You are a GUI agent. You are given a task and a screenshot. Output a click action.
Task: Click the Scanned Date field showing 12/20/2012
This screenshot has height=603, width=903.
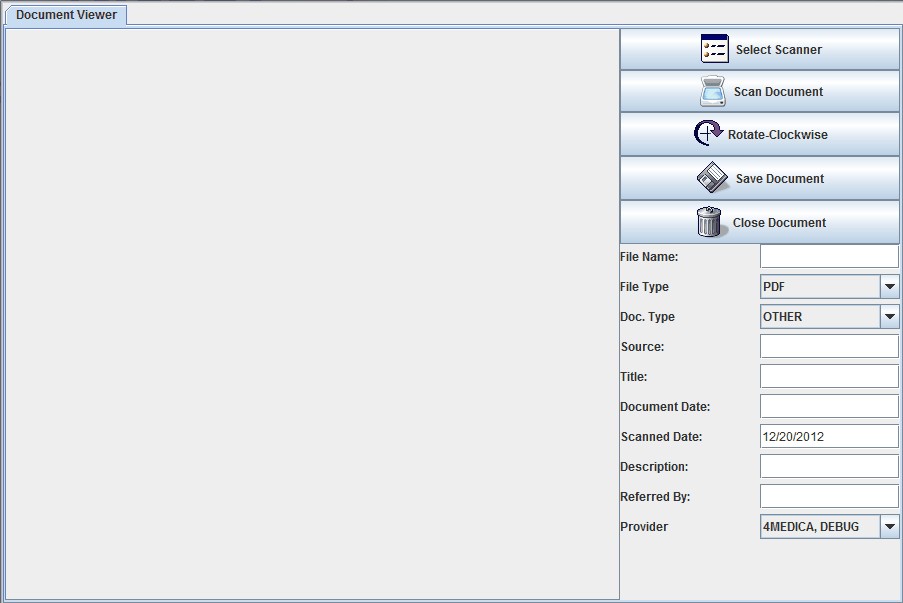point(828,436)
